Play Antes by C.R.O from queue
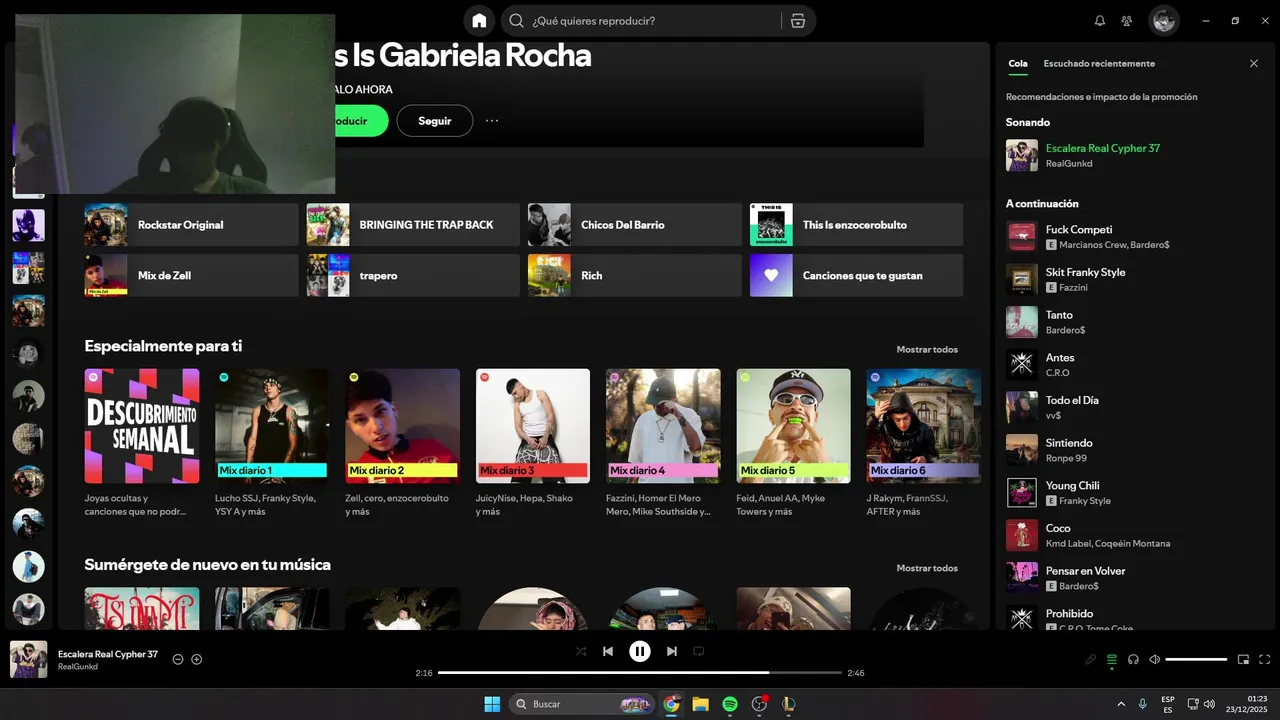Viewport: 1280px width, 720px height. [x=1136, y=365]
